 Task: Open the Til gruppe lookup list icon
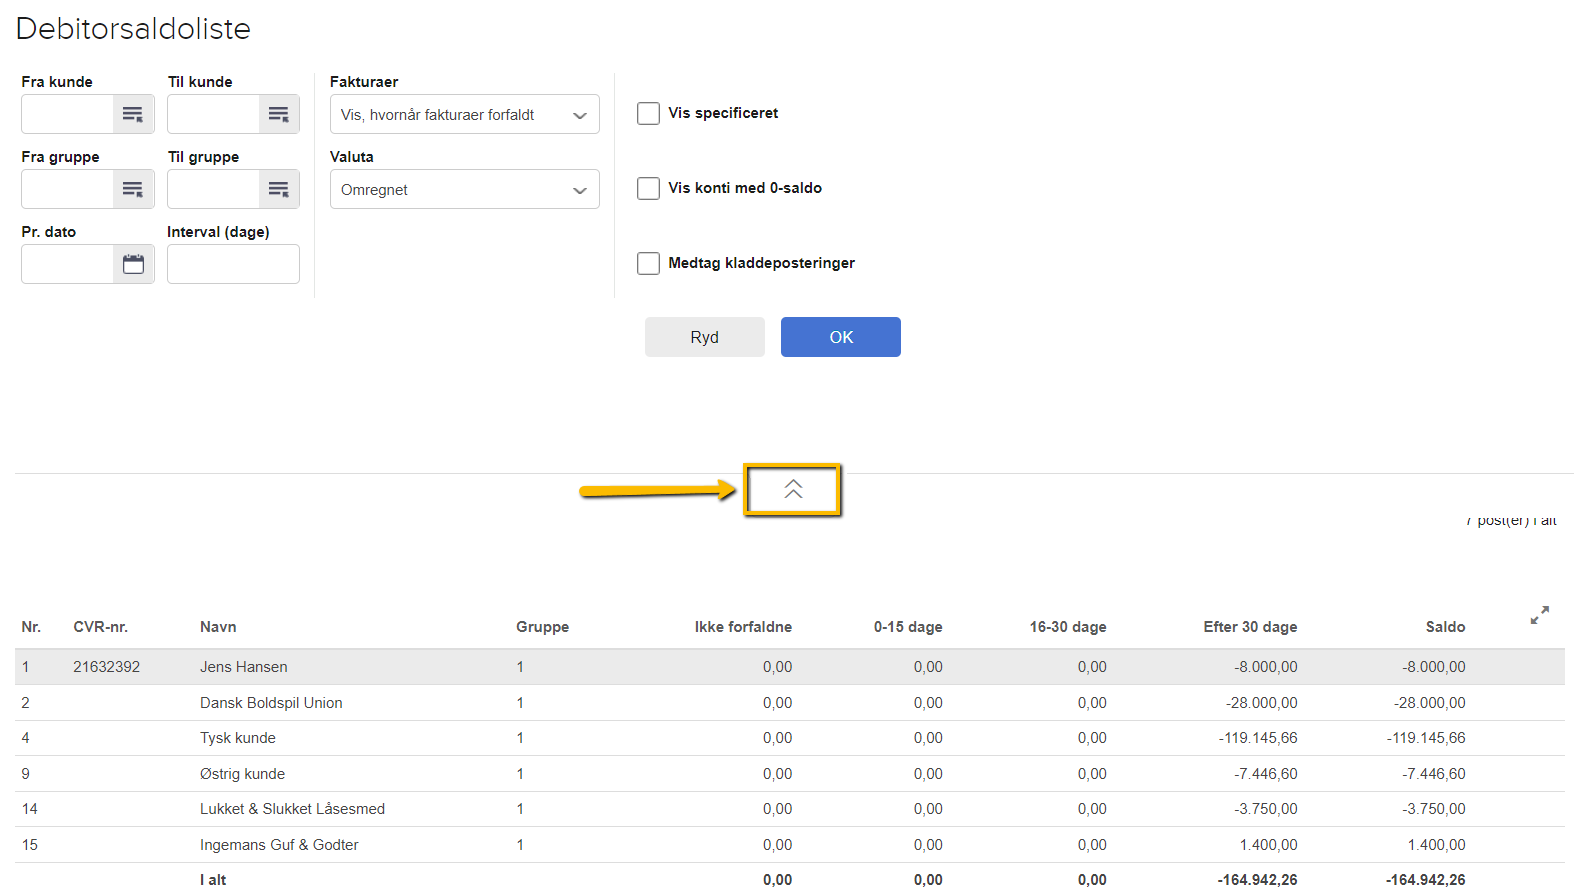pos(279,189)
